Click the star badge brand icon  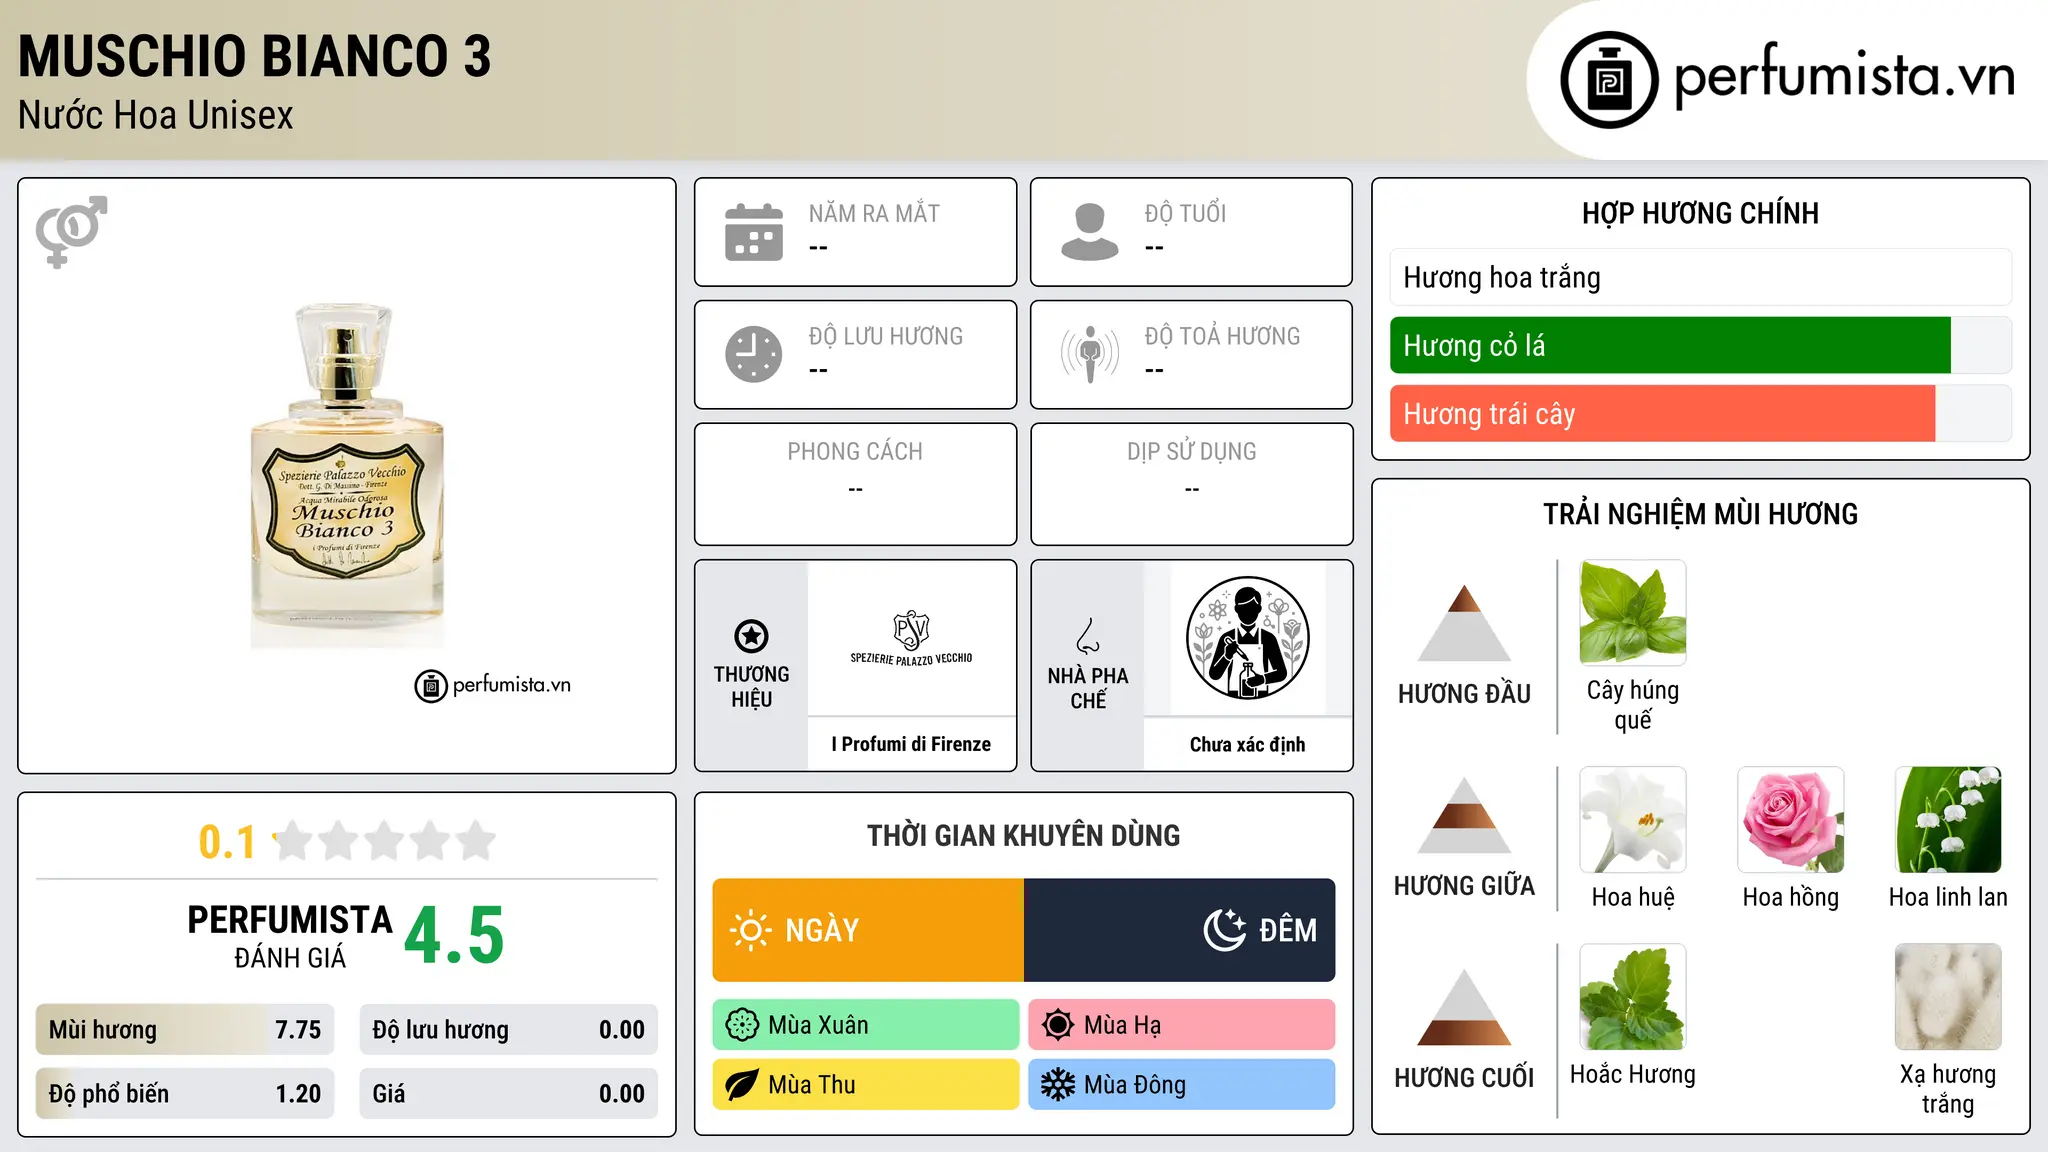(751, 636)
